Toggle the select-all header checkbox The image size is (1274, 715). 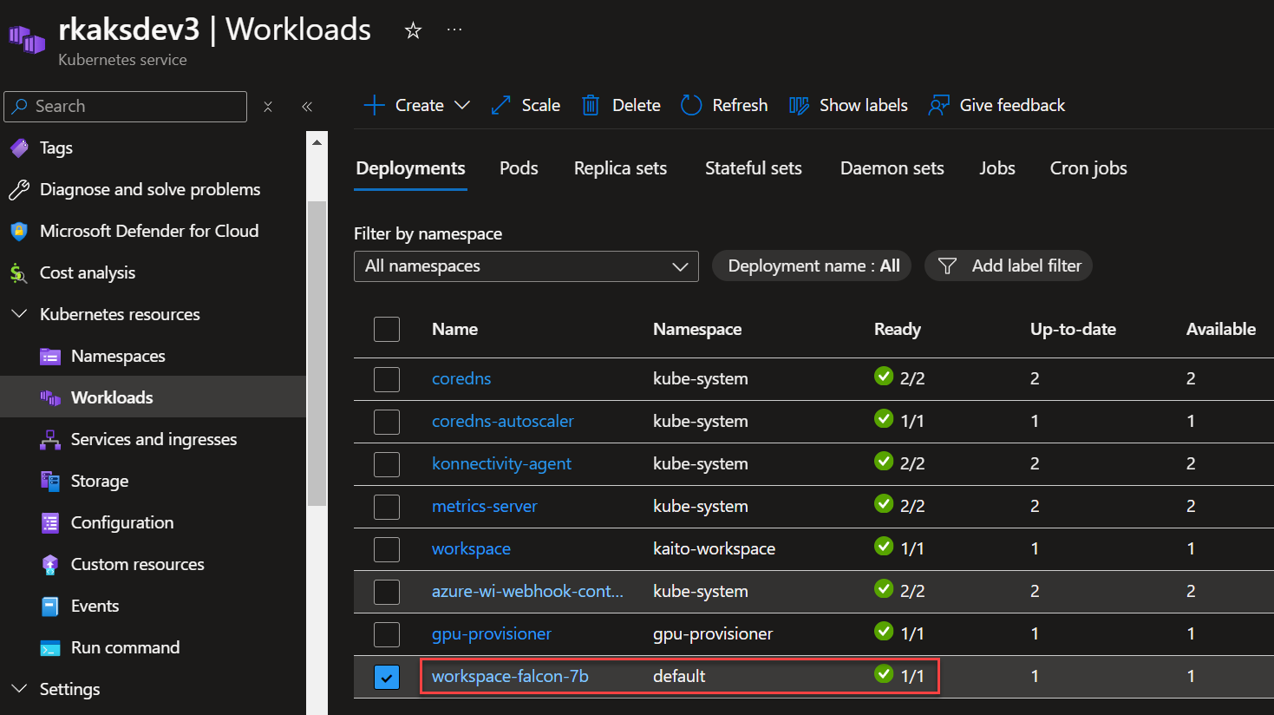pos(387,329)
